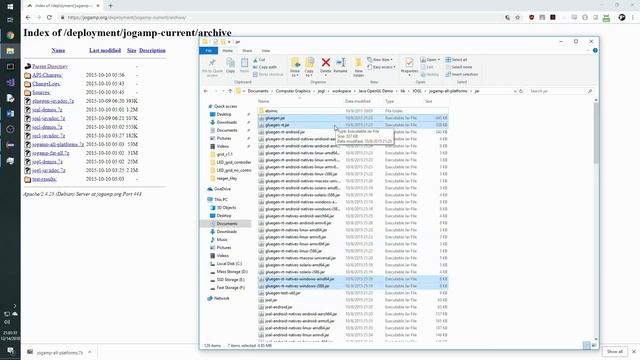This screenshot has height=360, width=640.
Task: Reload the page in Chrome
Action: (x=49, y=18)
